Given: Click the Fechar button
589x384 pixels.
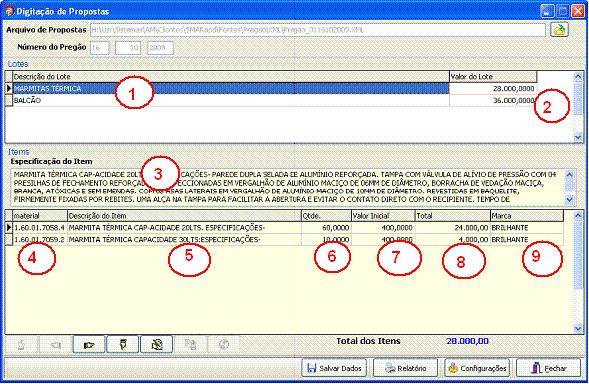Looking at the screenshot, I should click(548, 368).
